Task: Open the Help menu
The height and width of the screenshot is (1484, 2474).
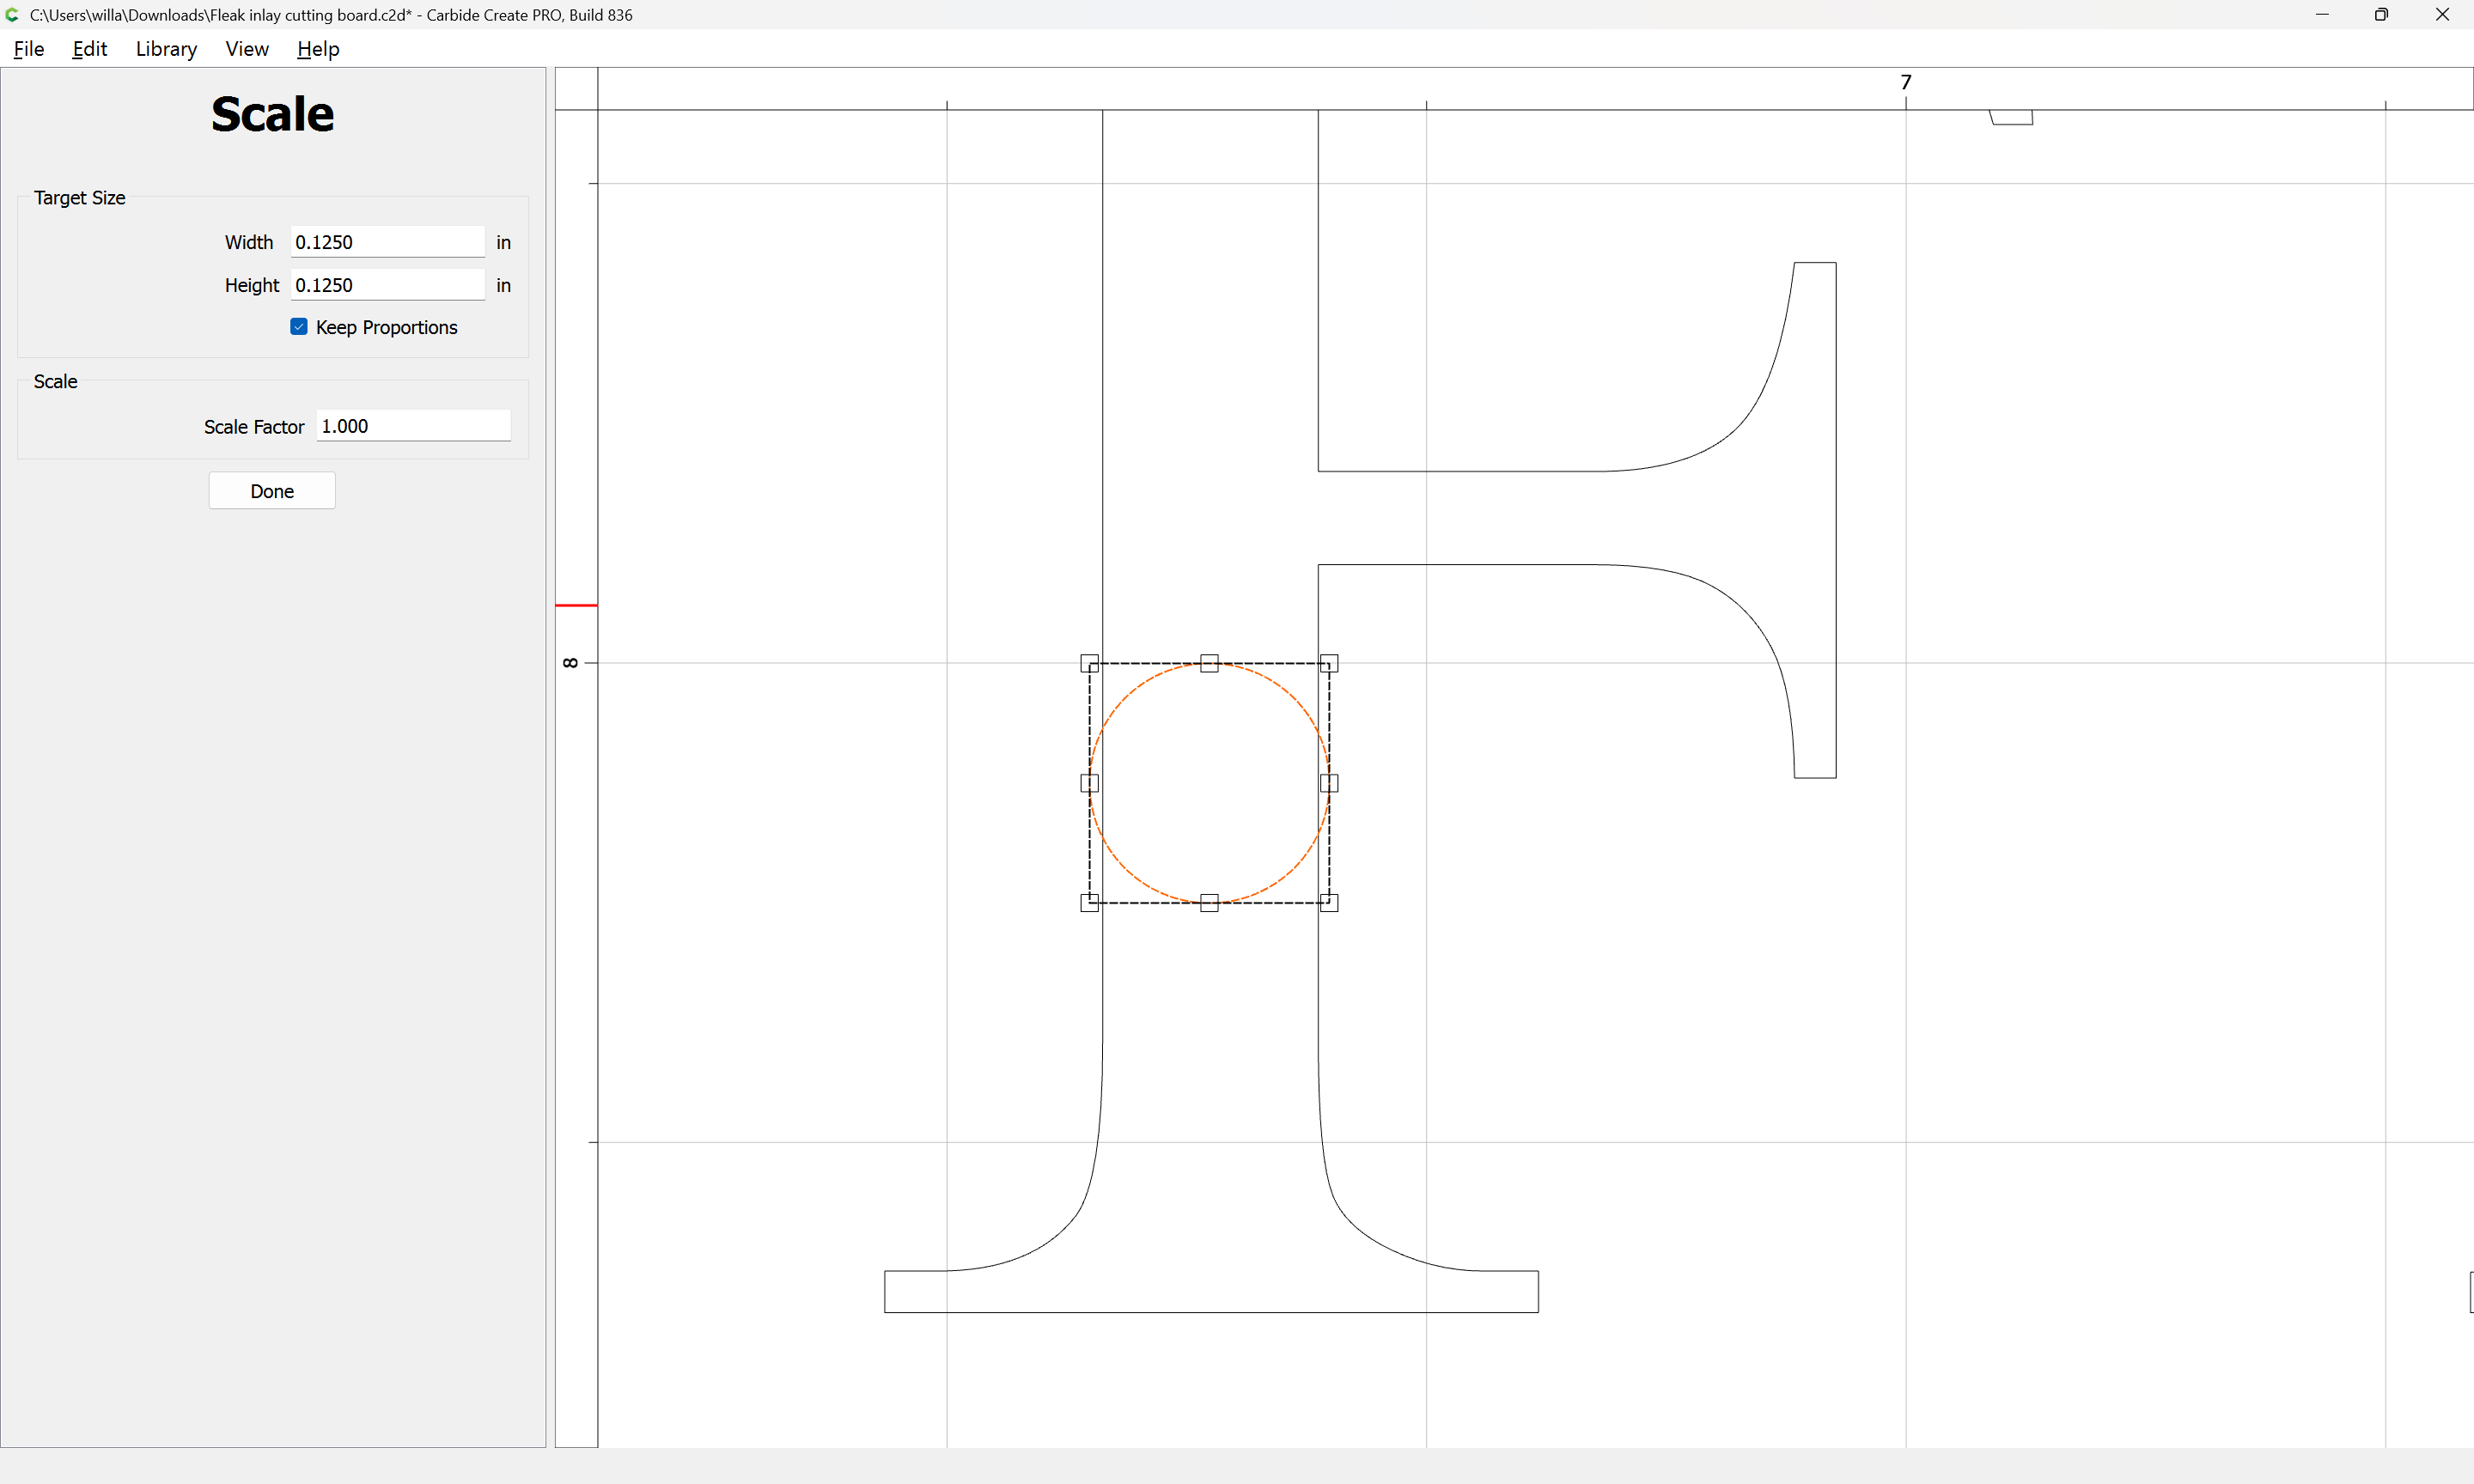Action: (318, 49)
